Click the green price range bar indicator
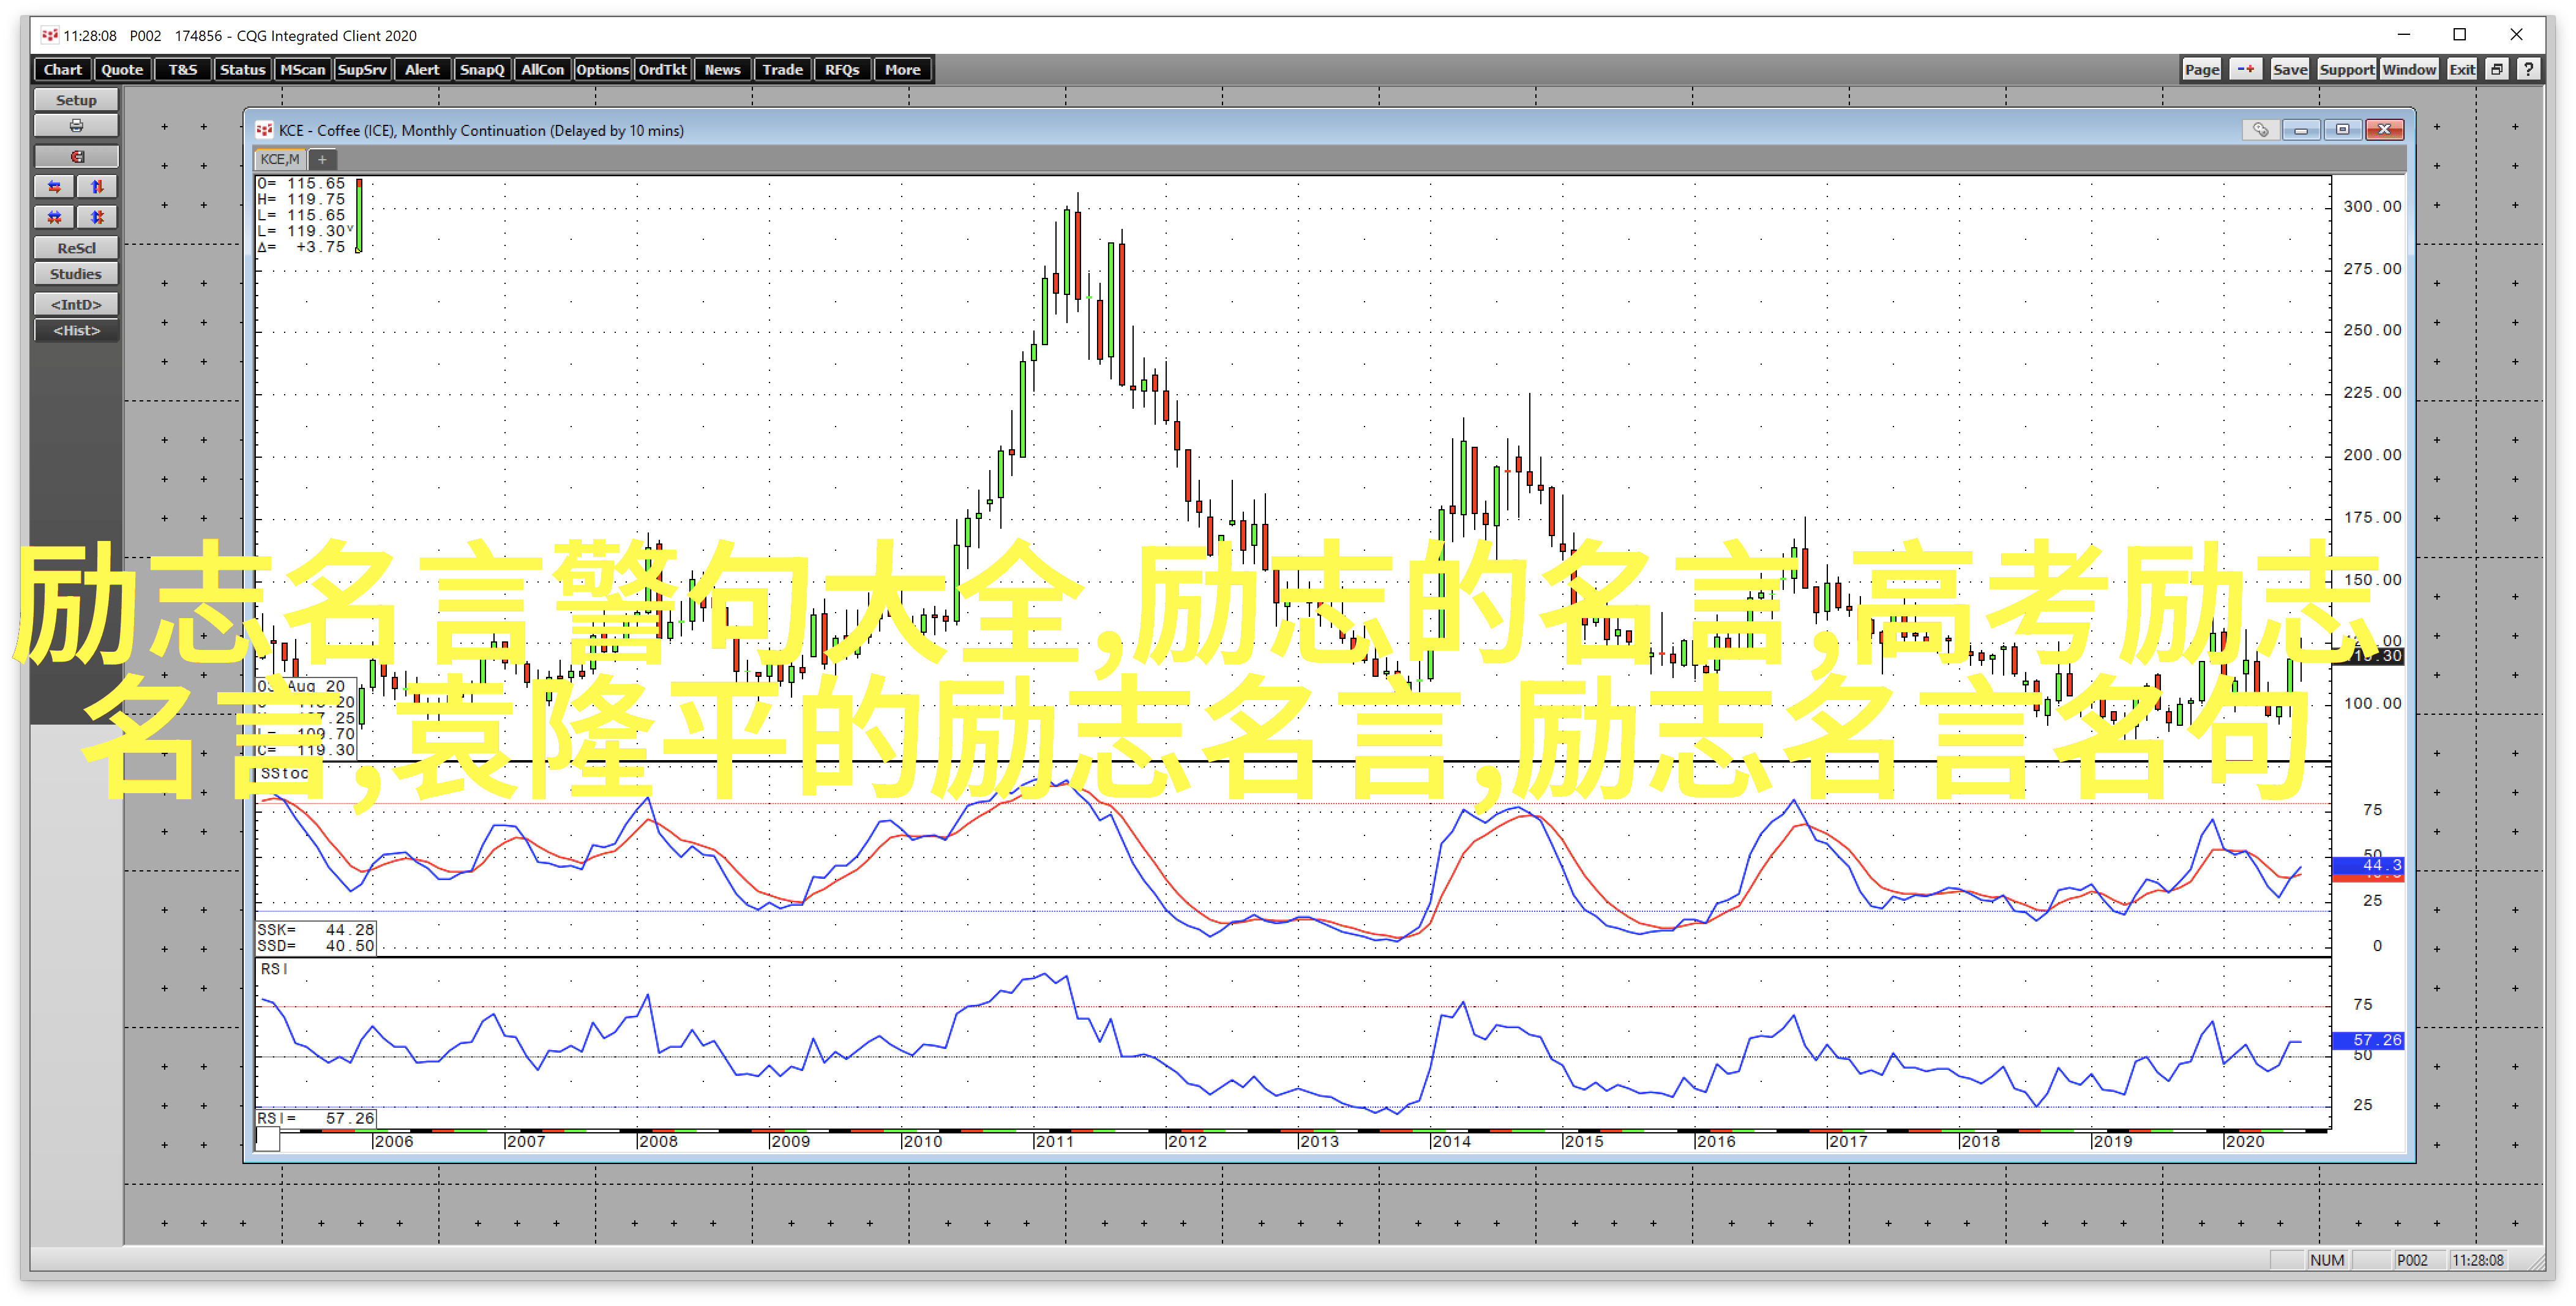The width and height of the screenshot is (2576, 1306). coord(359,215)
